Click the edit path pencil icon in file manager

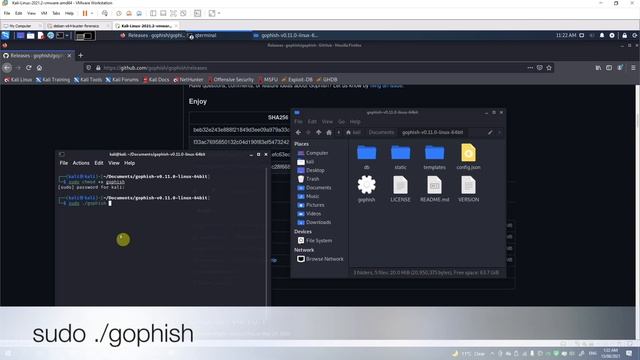[x=490, y=132]
